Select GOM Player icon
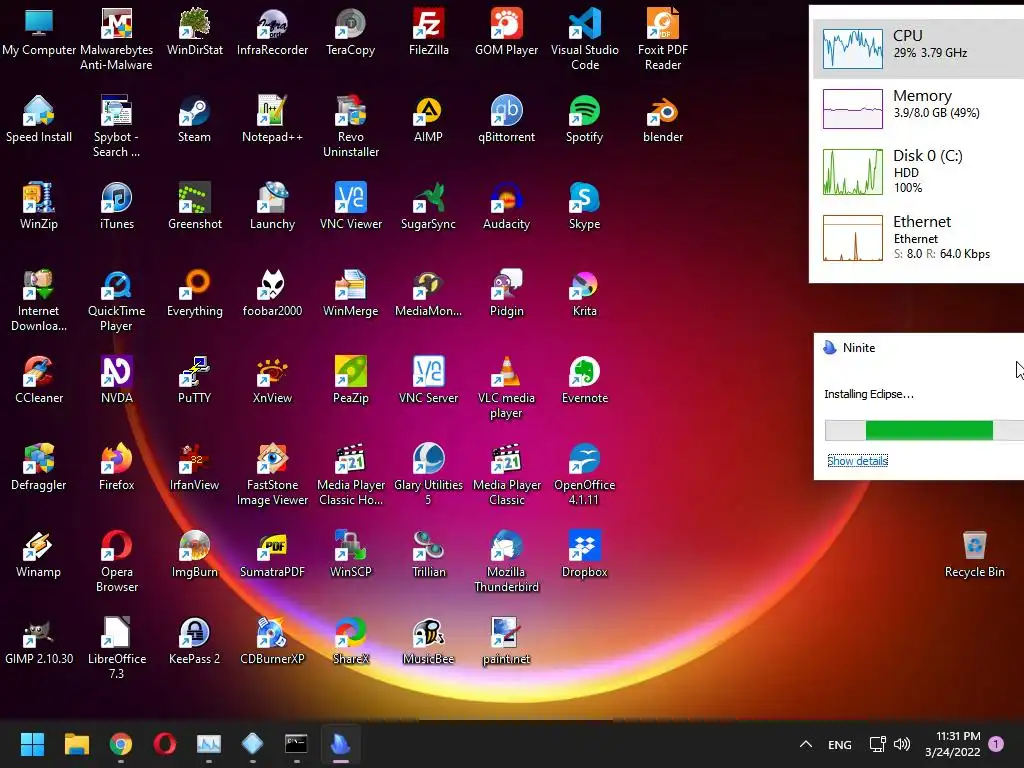The image size is (1024, 768). (506, 33)
